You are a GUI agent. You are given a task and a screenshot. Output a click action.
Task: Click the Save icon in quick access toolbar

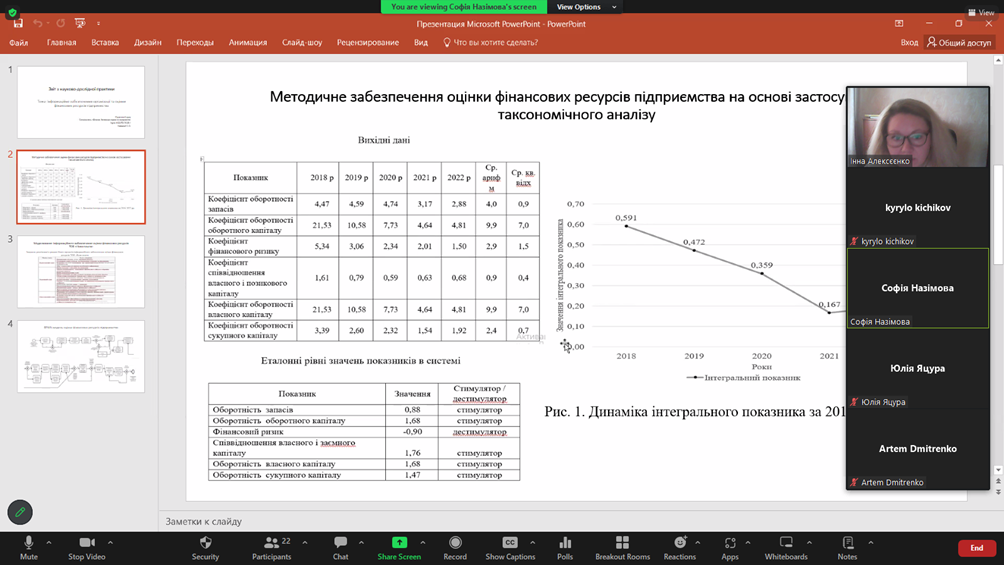(x=18, y=24)
